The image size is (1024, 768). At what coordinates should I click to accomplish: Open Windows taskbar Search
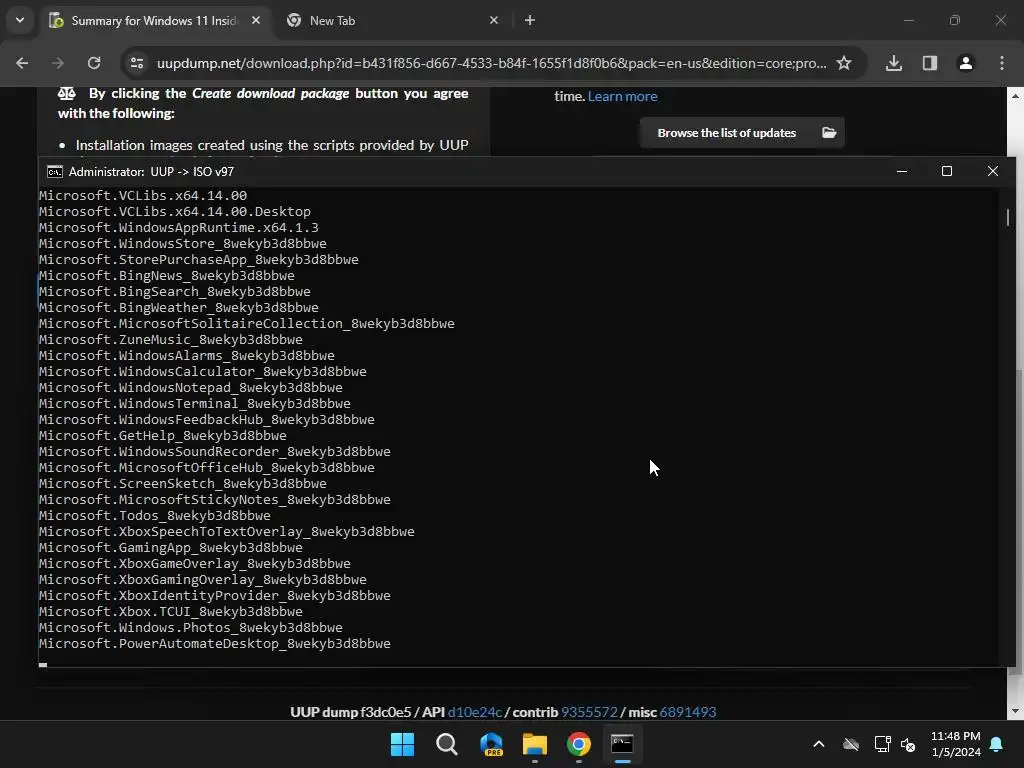coord(447,744)
